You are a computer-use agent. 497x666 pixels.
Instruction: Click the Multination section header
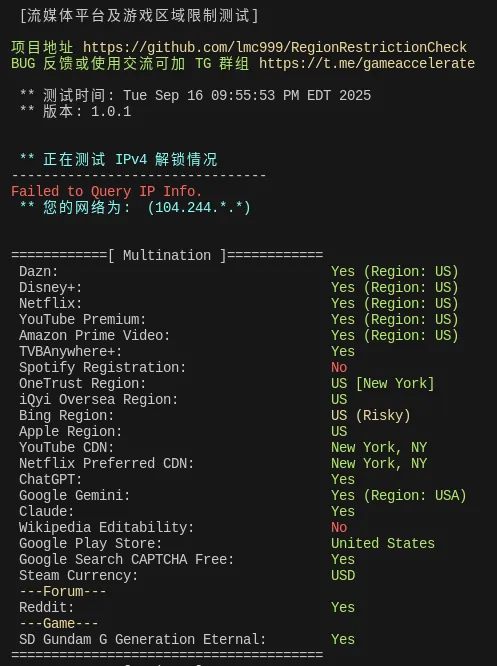tap(167, 256)
